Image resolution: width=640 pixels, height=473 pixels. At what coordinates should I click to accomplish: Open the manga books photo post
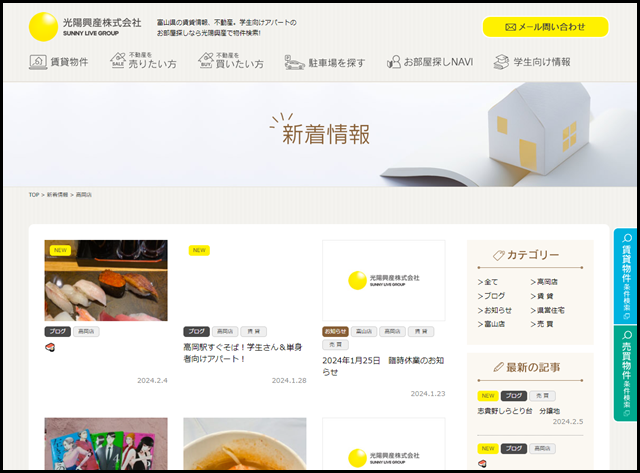[x=106, y=444]
